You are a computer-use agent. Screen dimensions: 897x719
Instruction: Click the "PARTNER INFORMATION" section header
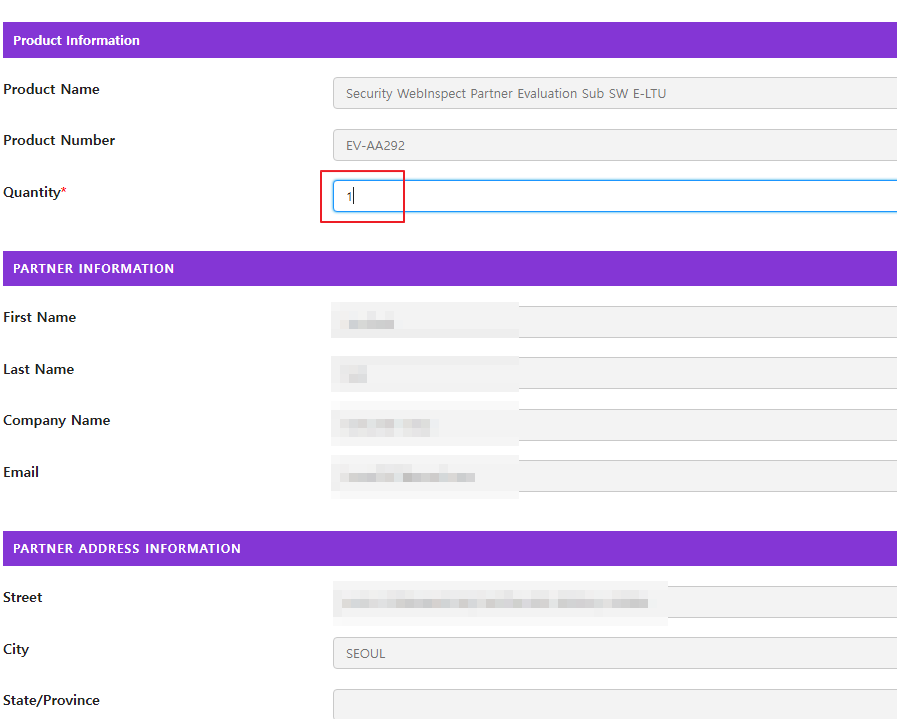pyautogui.click(x=450, y=268)
